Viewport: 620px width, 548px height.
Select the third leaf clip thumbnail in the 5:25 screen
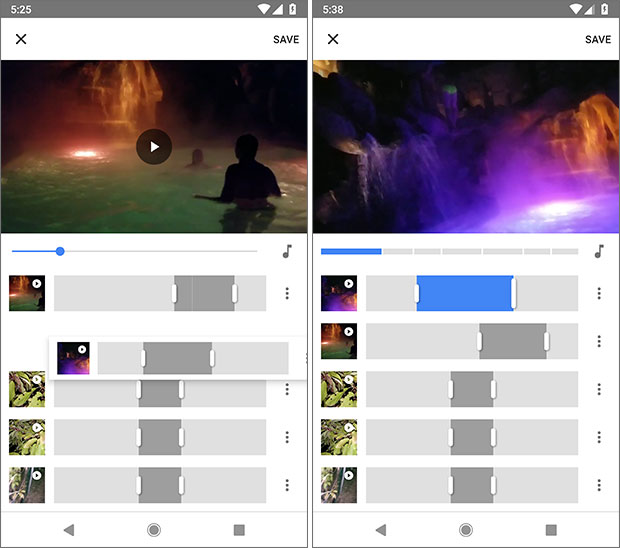click(27, 389)
